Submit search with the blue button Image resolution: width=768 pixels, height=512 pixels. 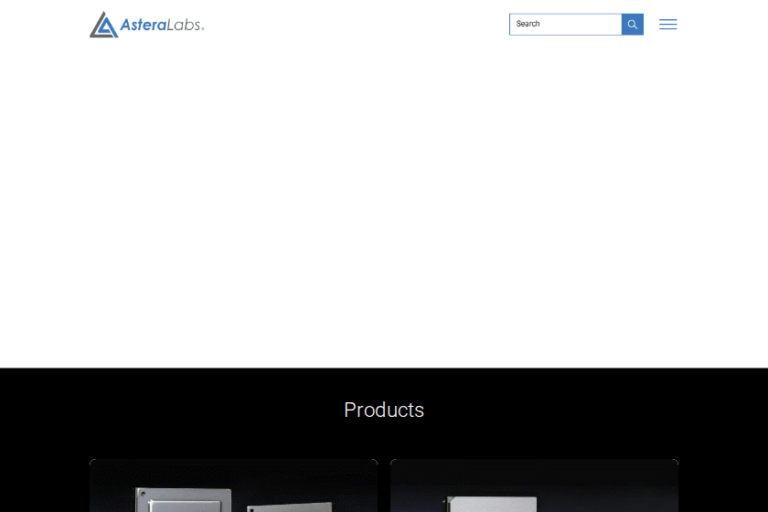pyautogui.click(x=632, y=24)
